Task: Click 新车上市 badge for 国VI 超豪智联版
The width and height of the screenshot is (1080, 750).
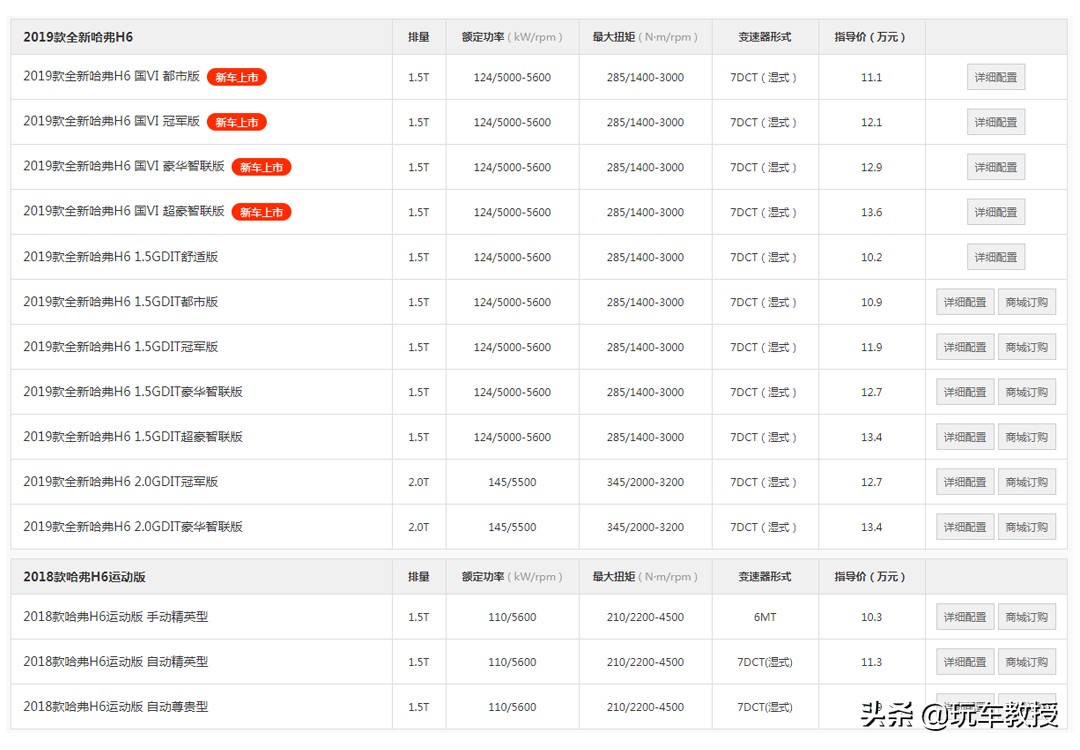Action: [x=261, y=212]
